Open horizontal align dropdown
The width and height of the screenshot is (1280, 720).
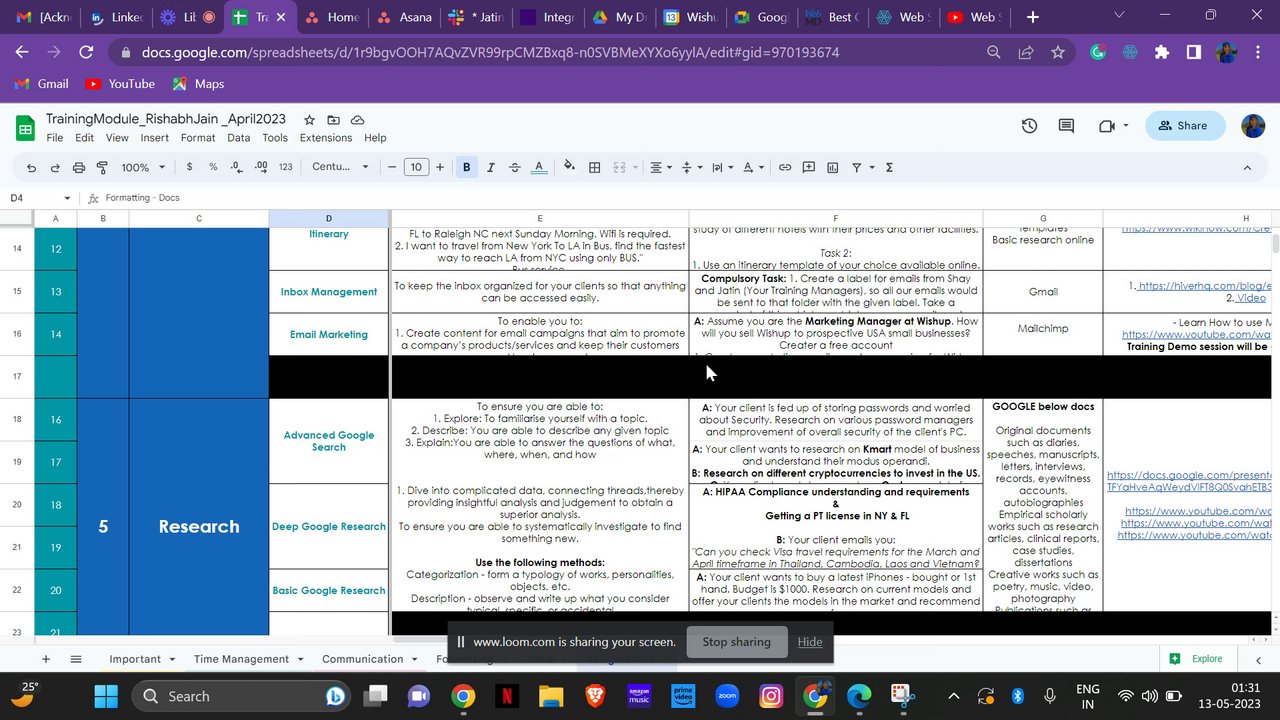(x=659, y=167)
